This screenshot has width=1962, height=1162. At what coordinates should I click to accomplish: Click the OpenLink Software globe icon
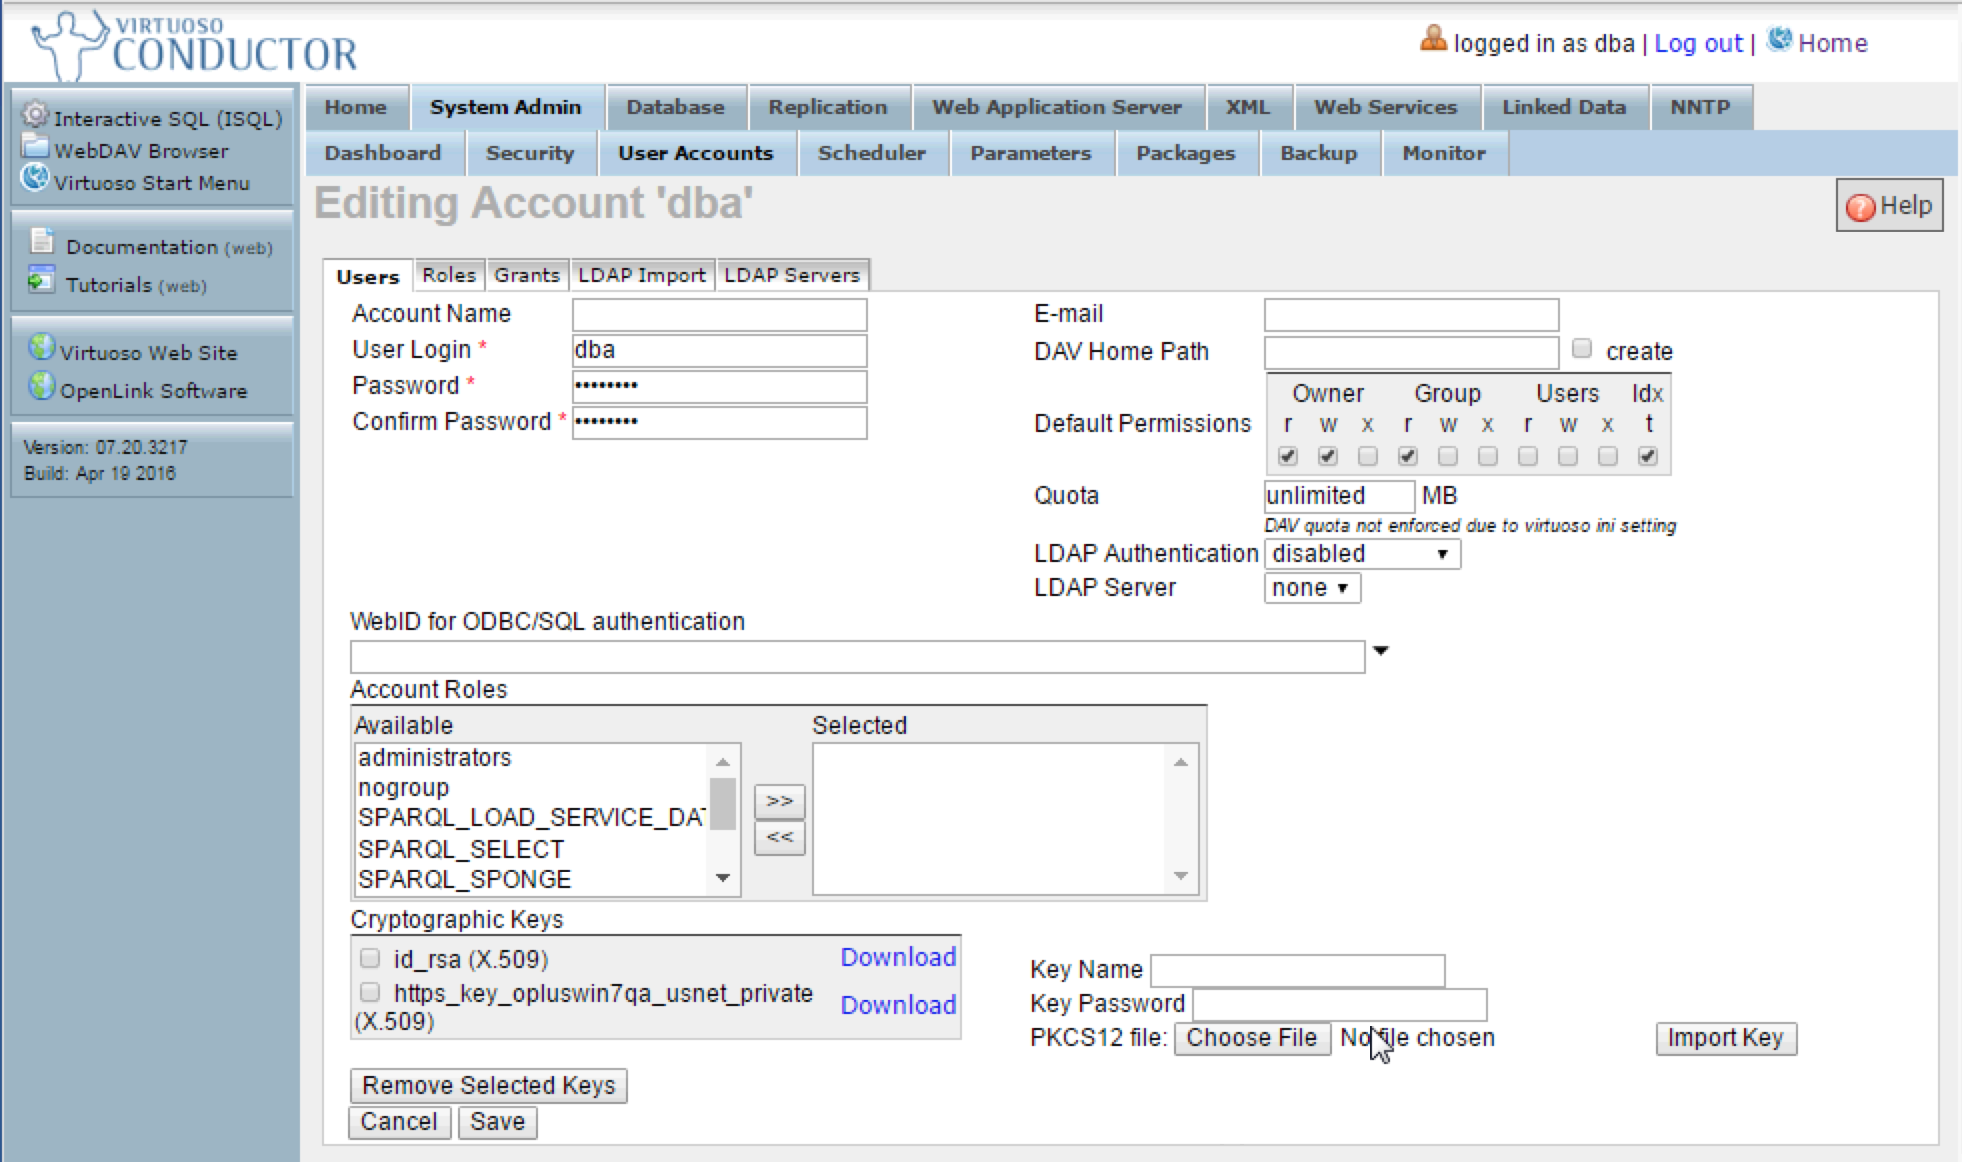[x=41, y=386]
